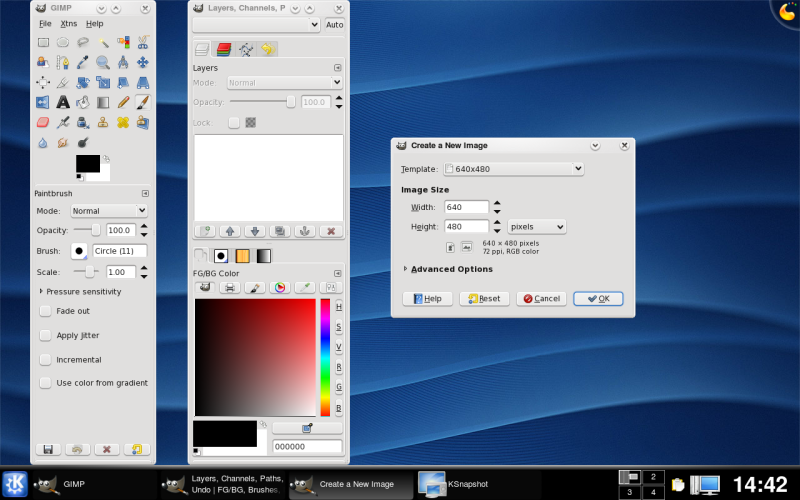Enable the Fade out checkbox
800x500 pixels.
tap(45, 311)
